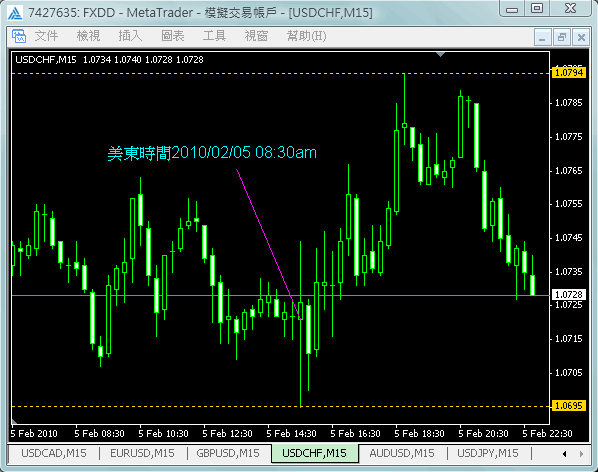Restore the inner chart window
The image size is (598, 472).
tap(562, 37)
